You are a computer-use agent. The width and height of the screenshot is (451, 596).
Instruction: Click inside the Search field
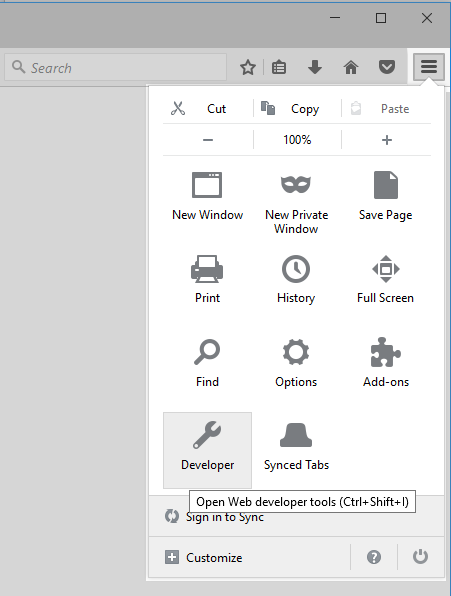click(116, 67)
